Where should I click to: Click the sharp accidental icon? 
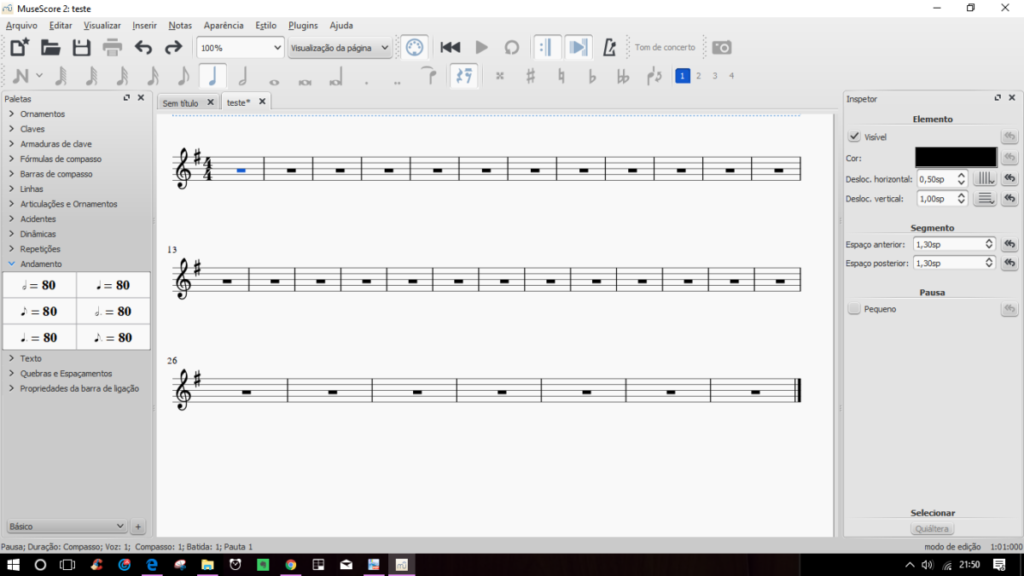pyautogui.click(x=530, y=76)
